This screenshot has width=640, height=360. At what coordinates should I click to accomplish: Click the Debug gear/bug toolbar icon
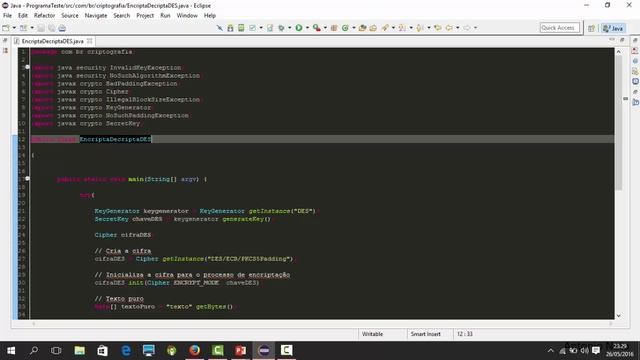281,28
